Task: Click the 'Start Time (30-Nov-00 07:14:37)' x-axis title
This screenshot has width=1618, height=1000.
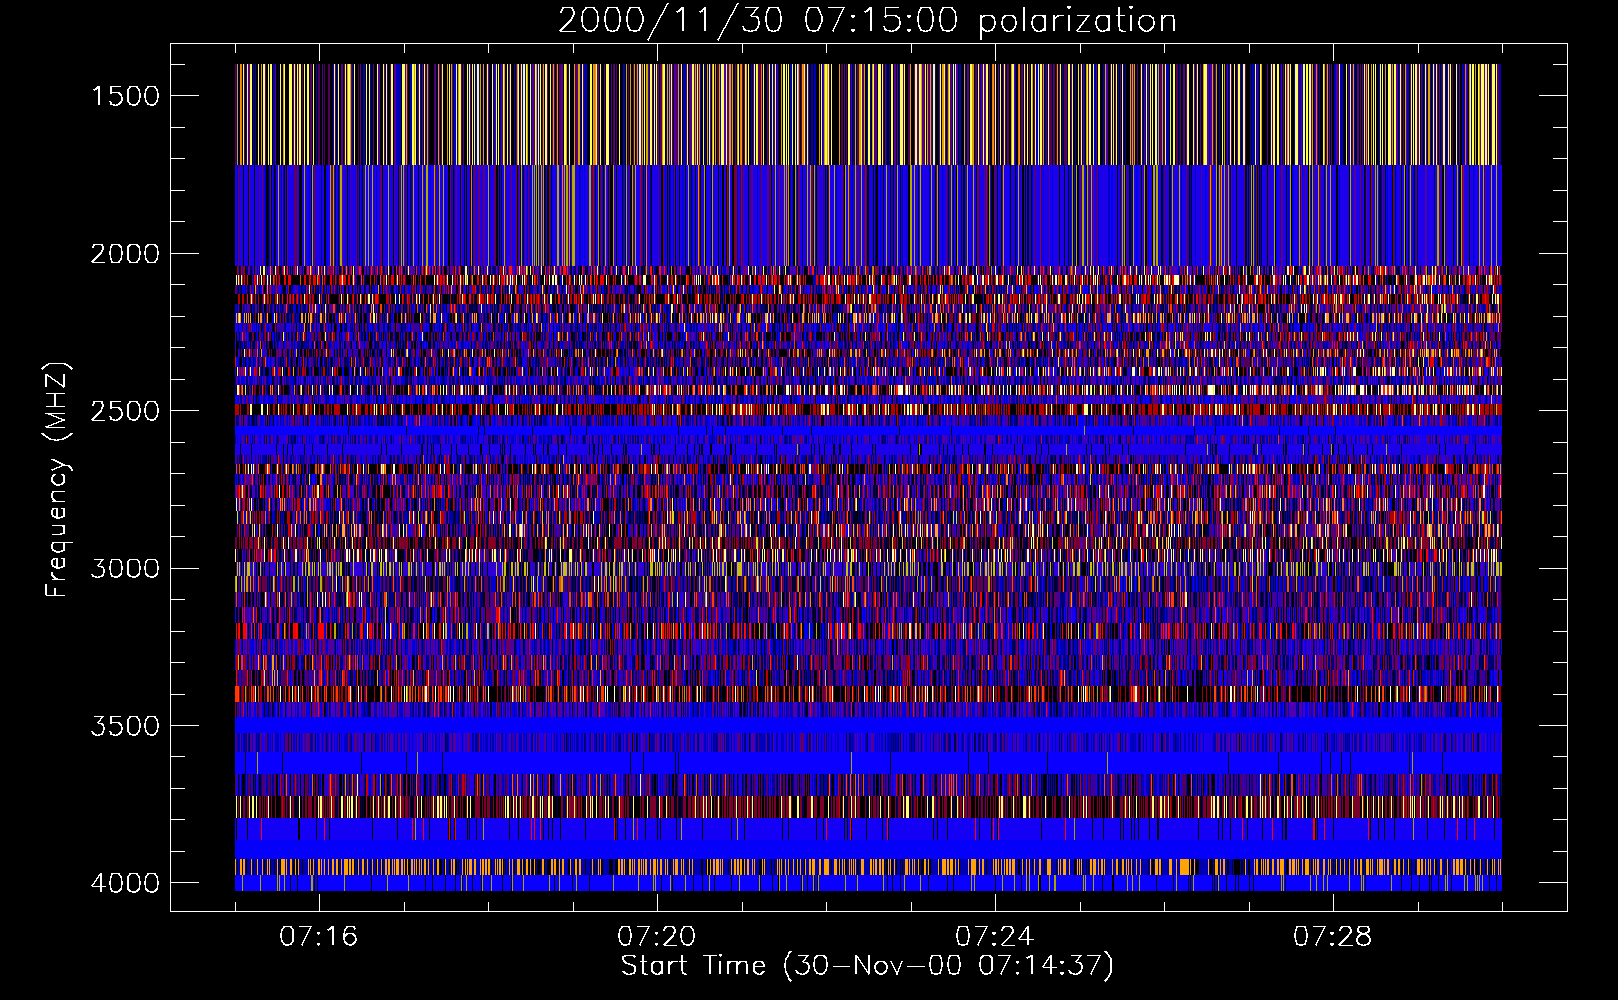Action: point(867,966)
